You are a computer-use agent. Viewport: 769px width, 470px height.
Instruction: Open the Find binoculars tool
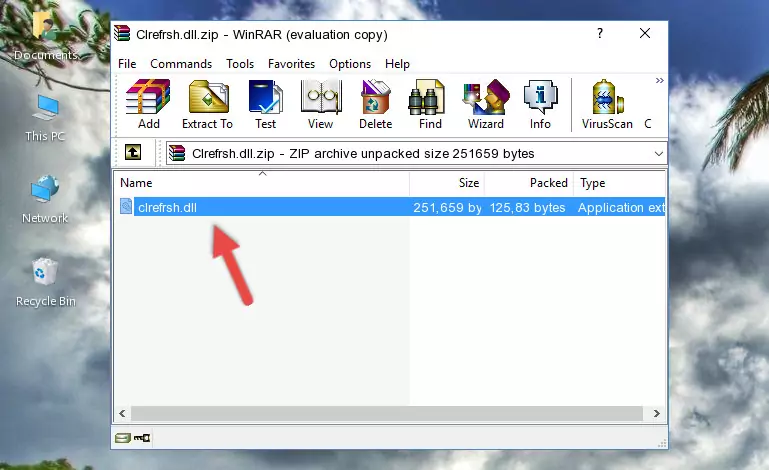coord(430,104)
